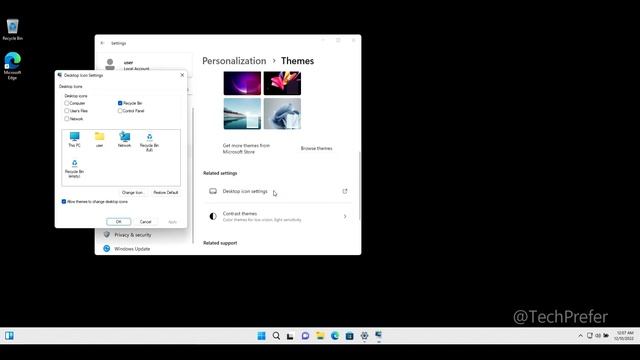Viewport: 640px width, 360px height.
Task: Click the Change Icon button
Action: [x=133, y=192]
